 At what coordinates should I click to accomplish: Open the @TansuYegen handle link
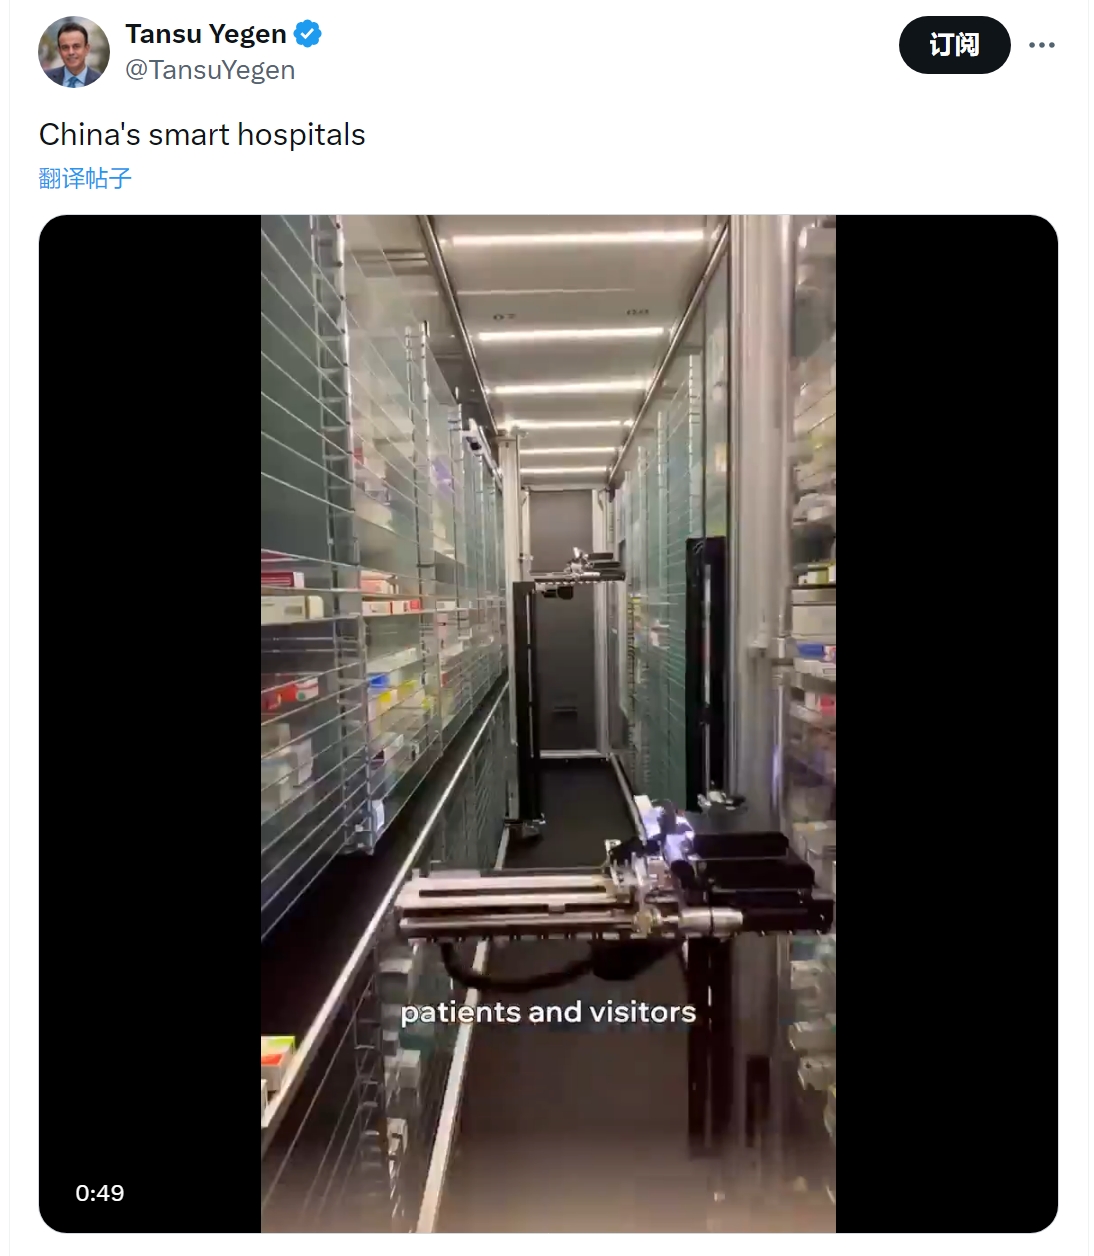coord(210,70)
